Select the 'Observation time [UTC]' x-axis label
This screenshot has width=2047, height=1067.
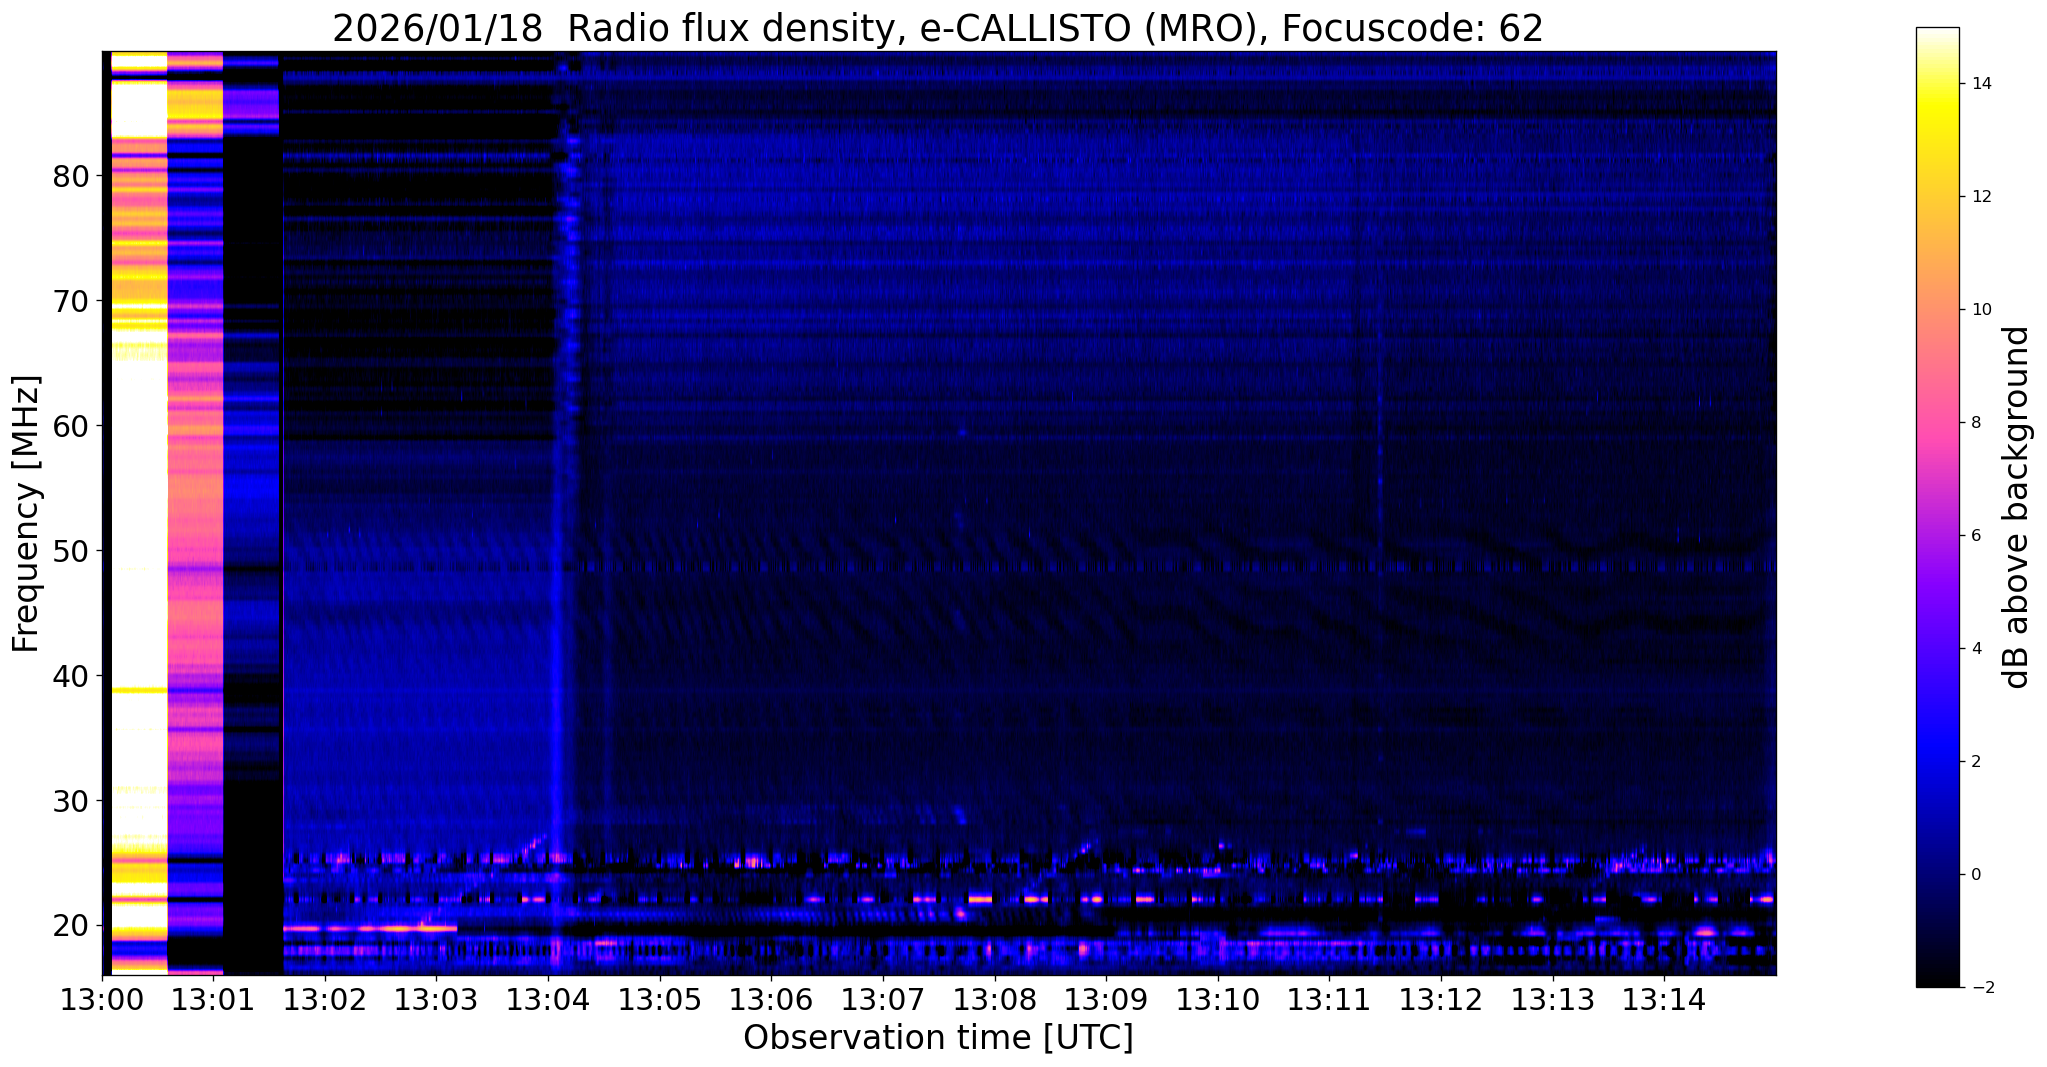938,1038
